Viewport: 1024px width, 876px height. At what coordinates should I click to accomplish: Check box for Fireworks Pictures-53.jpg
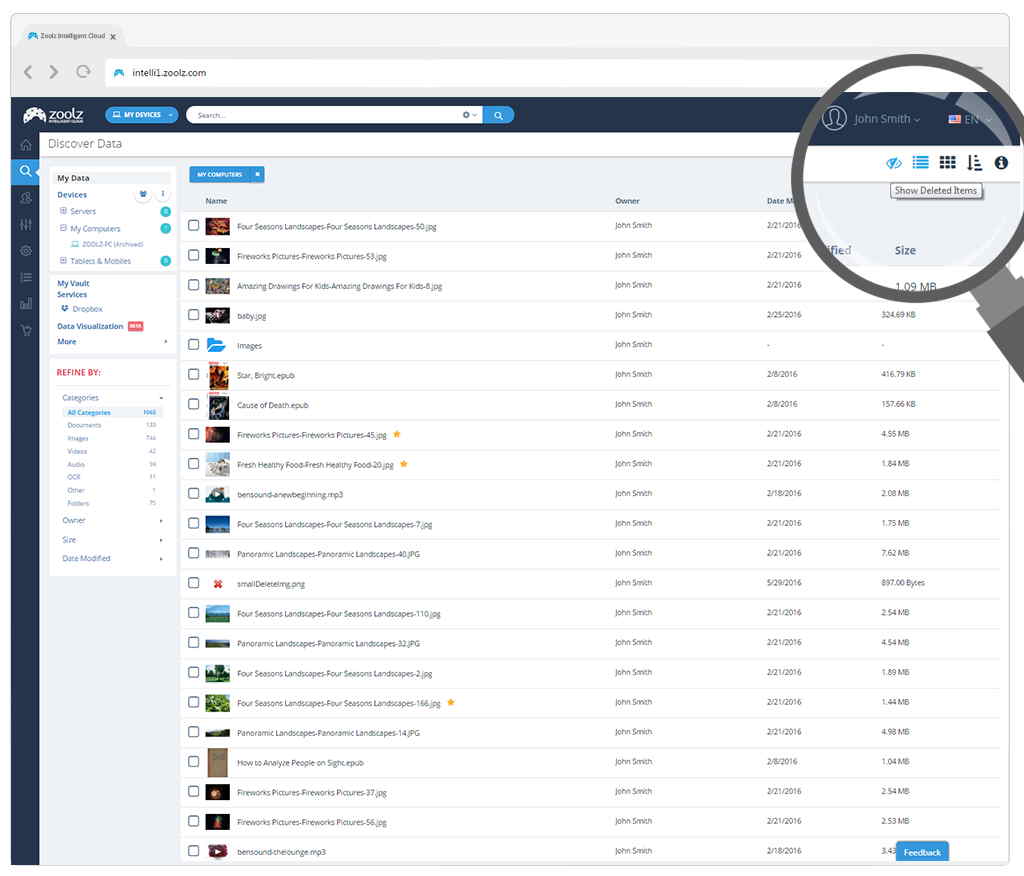[x=193, y=255]
